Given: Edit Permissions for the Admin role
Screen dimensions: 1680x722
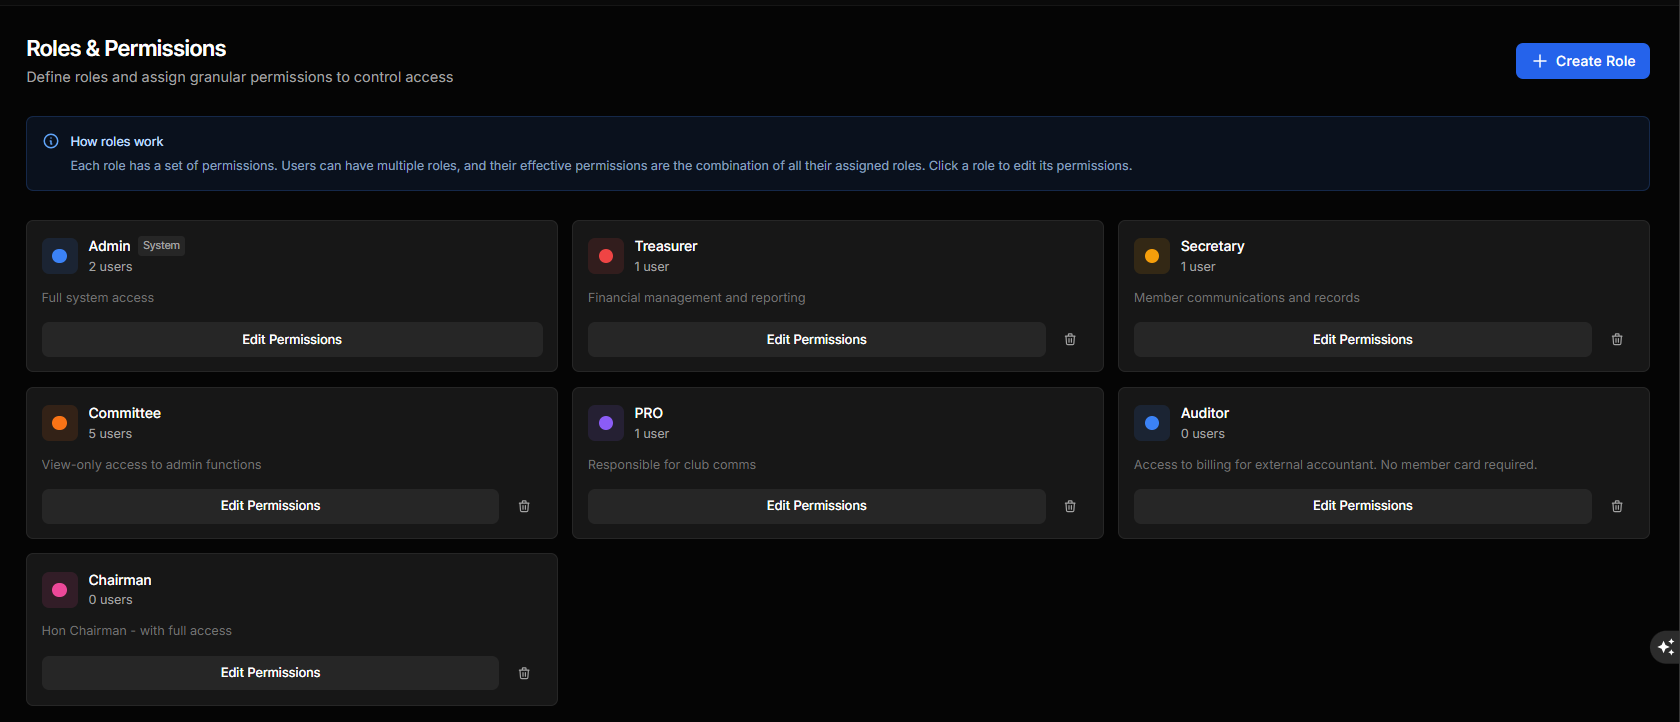Looking at the screenshot, I should (x=292, y=340).
